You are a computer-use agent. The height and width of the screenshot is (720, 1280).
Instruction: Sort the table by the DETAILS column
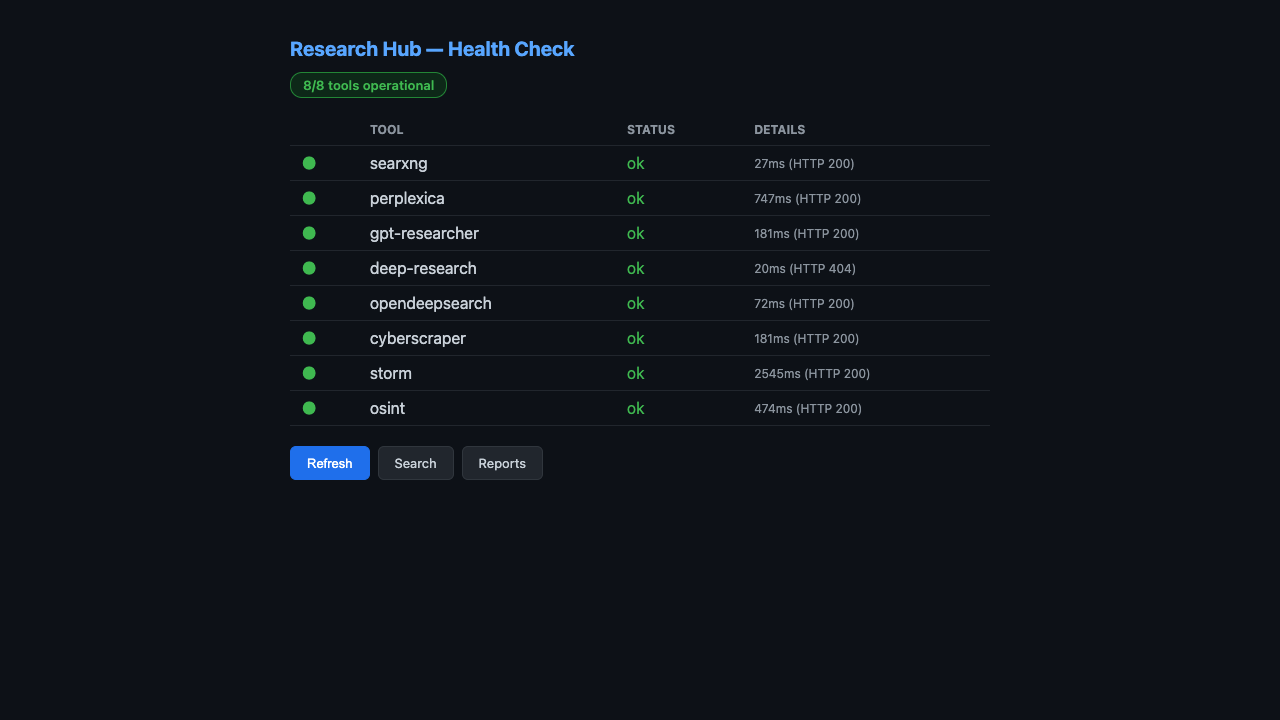coord(779,129)
